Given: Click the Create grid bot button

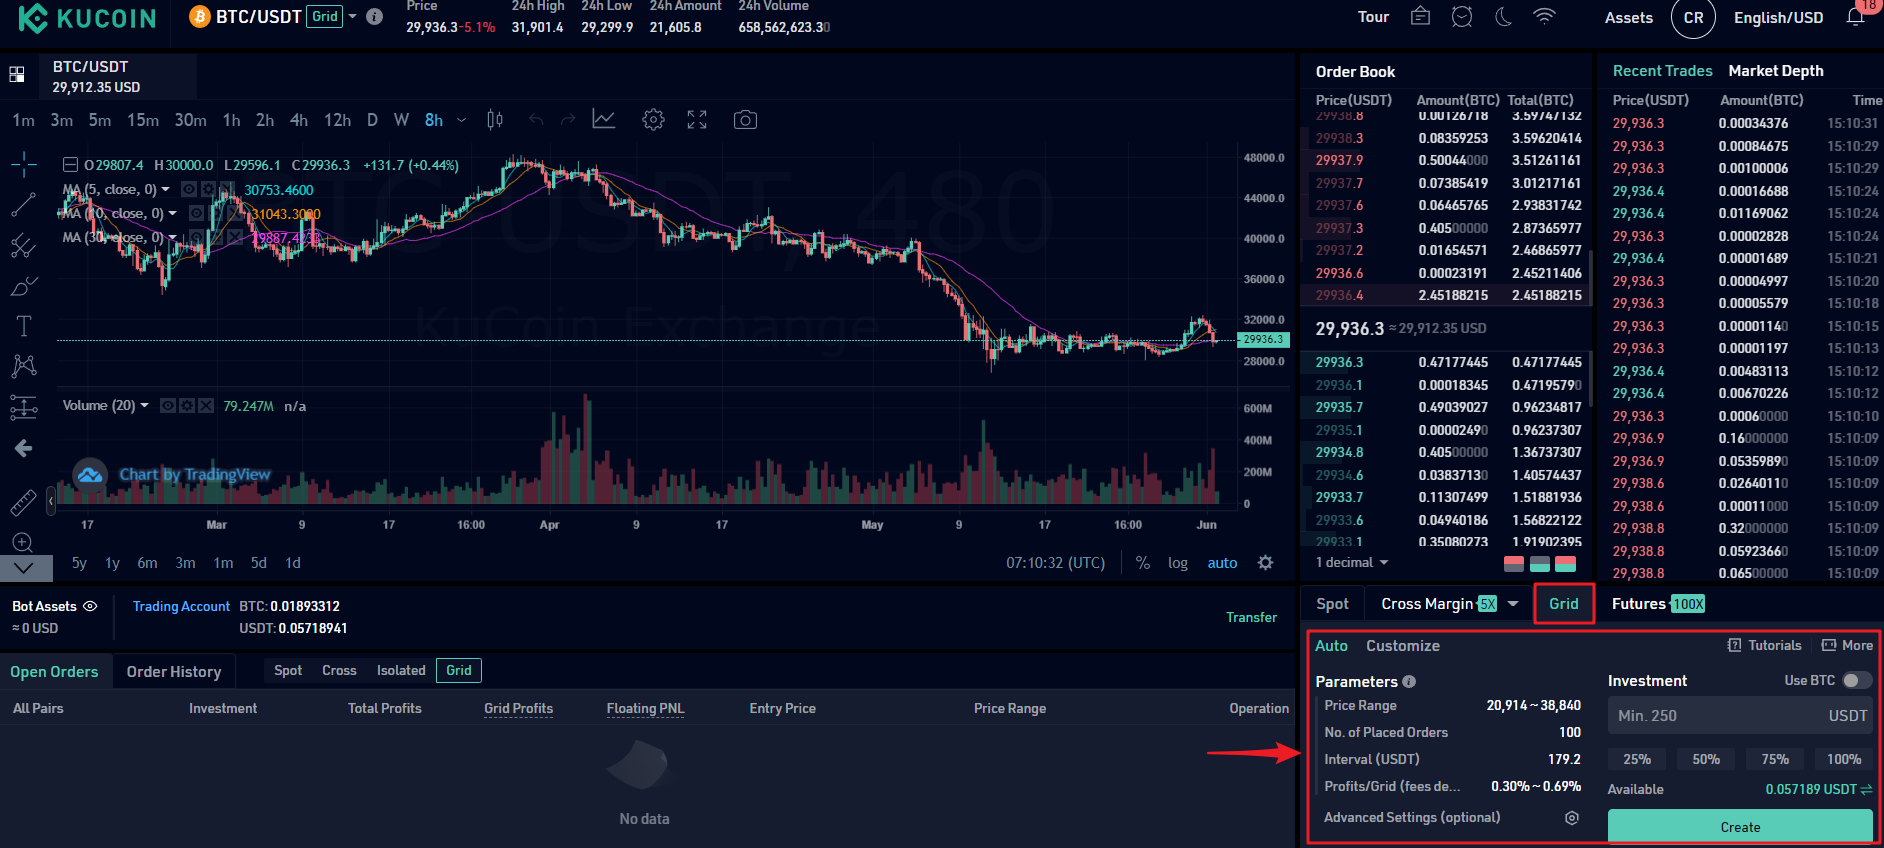Looking at the screenshot, I should (x=1740, y=827).
